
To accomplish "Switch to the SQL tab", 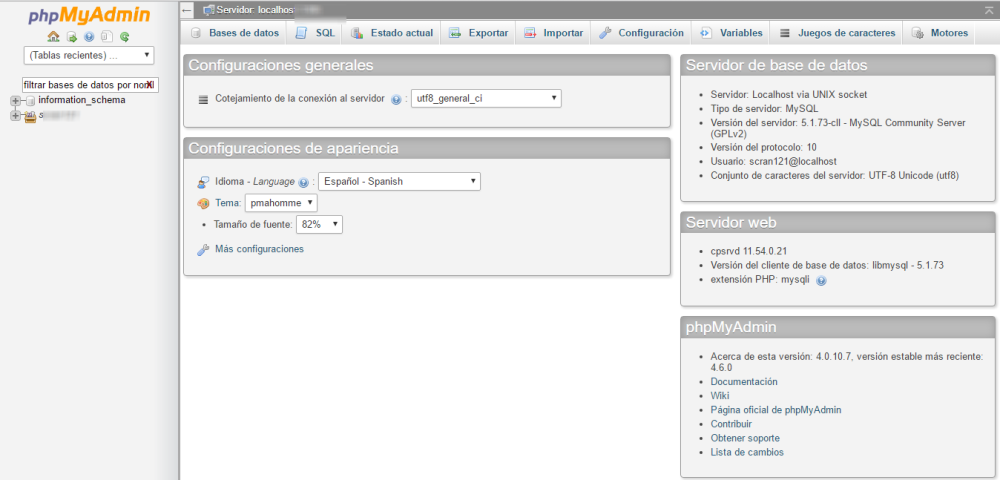I will coord(316,33).
